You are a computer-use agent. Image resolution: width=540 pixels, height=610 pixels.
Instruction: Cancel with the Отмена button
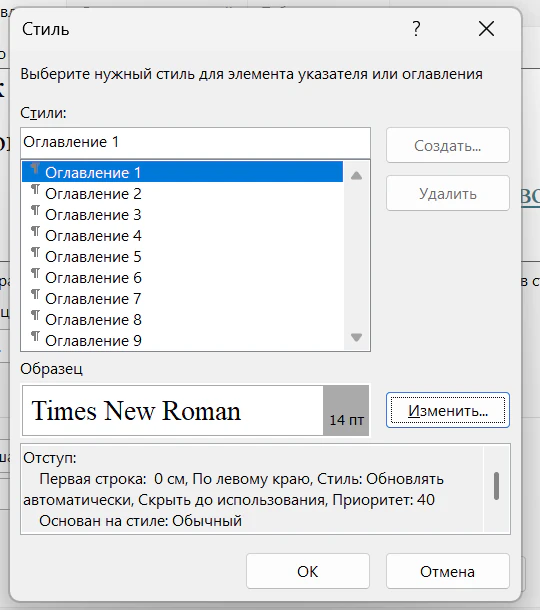pos(447,571)
